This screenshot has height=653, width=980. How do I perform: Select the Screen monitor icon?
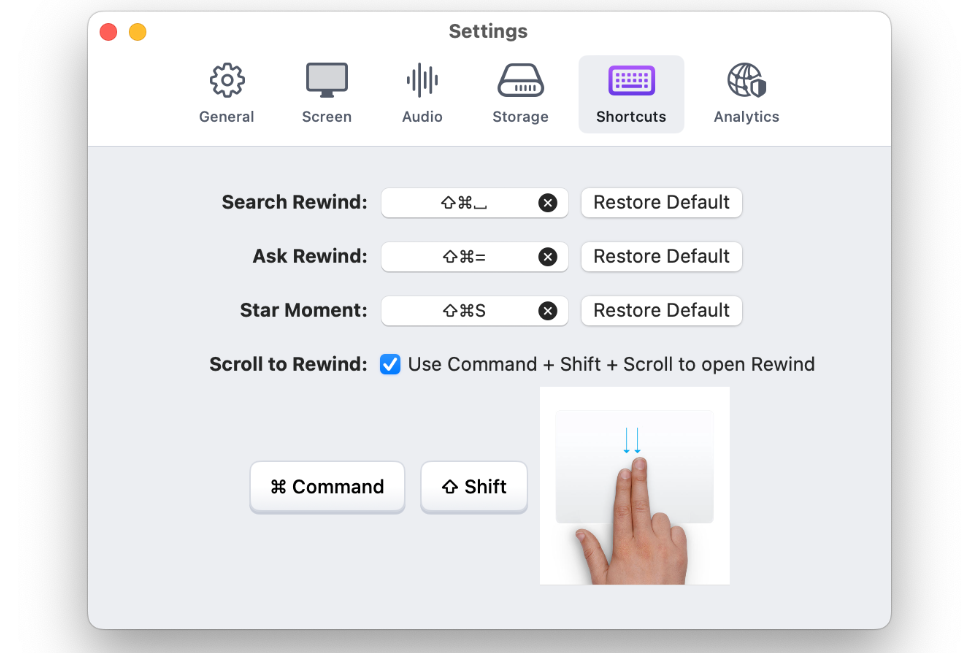coord(327,80)
